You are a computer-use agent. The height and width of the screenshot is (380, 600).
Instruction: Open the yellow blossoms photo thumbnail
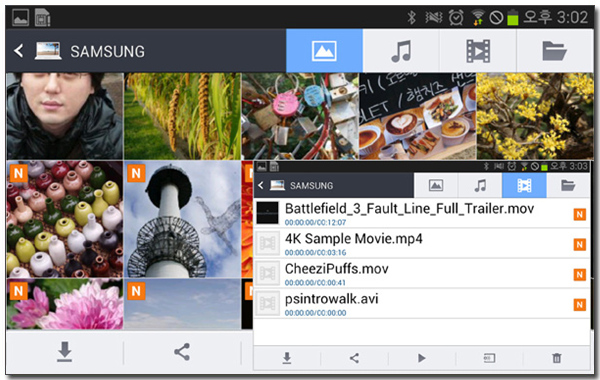[x=535, y=116]
